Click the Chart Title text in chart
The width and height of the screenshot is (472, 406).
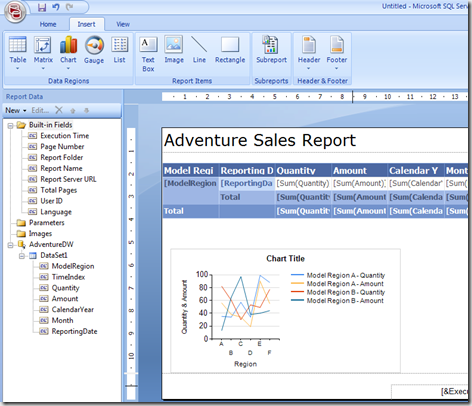click(285, 259)
